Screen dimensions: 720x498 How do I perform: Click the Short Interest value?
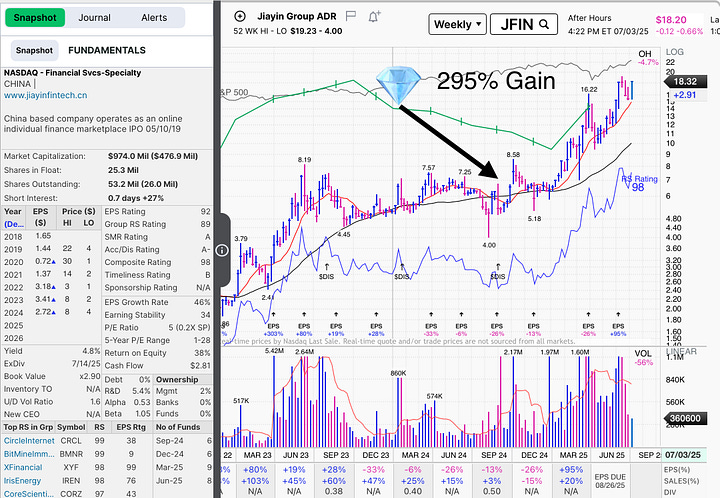tap(136, 198)
